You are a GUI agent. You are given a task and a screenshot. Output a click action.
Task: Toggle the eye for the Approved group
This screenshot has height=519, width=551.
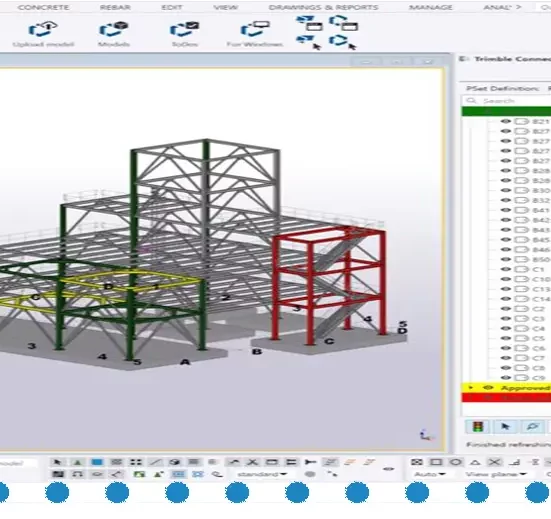click(488, 388)
